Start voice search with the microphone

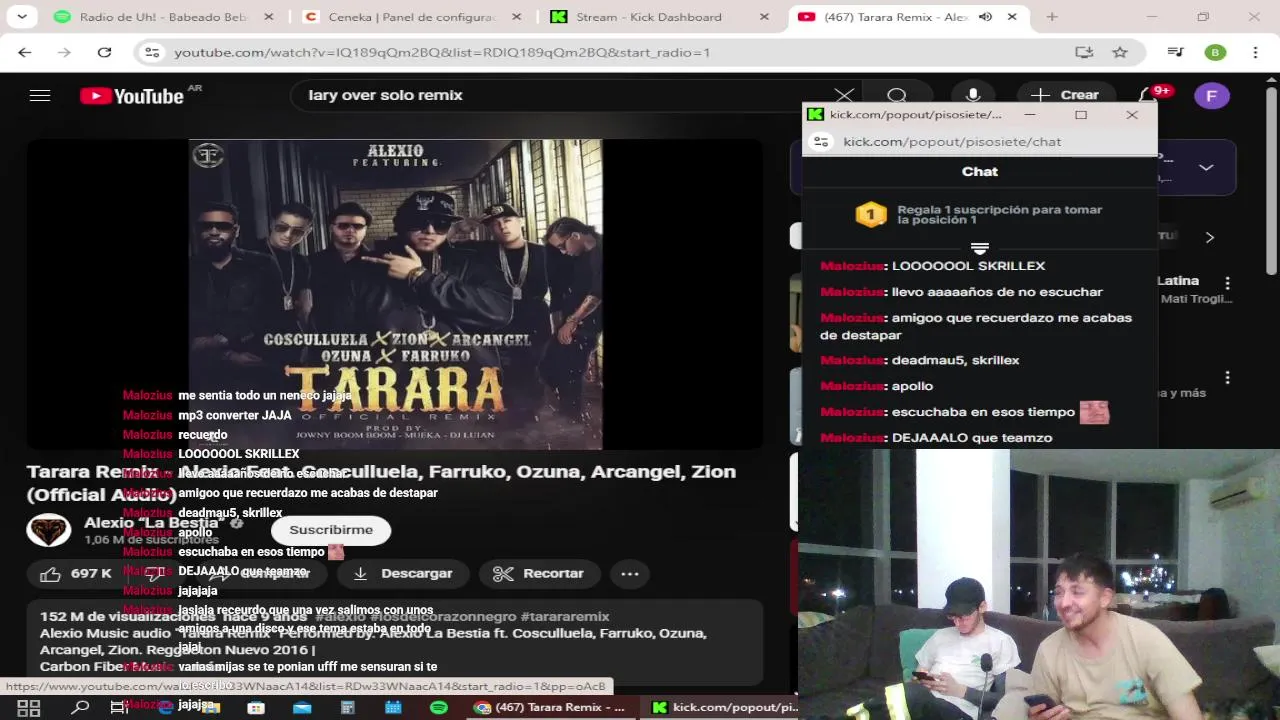(972, 95)
